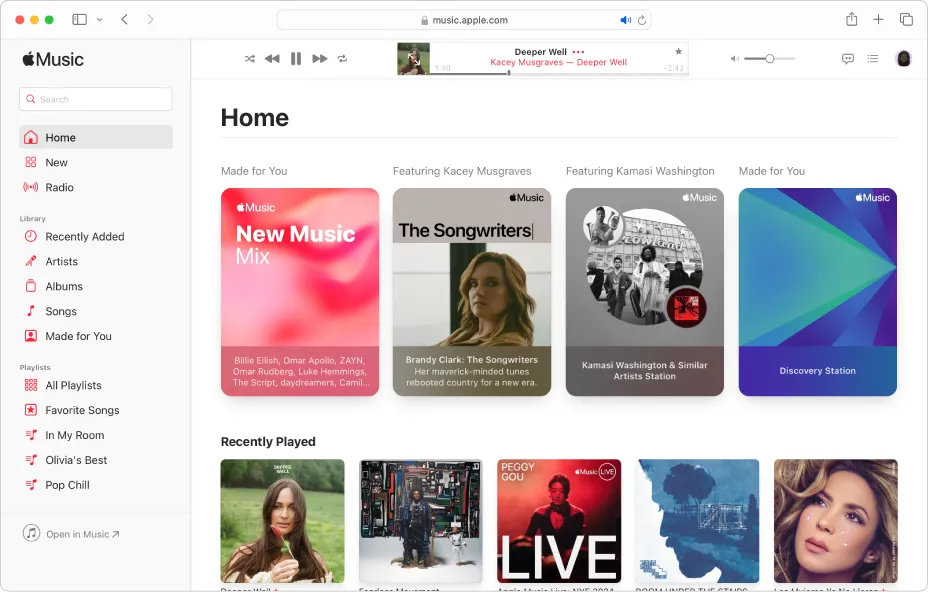Screen dimensions: 932x594
Task: Toggle repeat mode on
Action: coord(344,58)
